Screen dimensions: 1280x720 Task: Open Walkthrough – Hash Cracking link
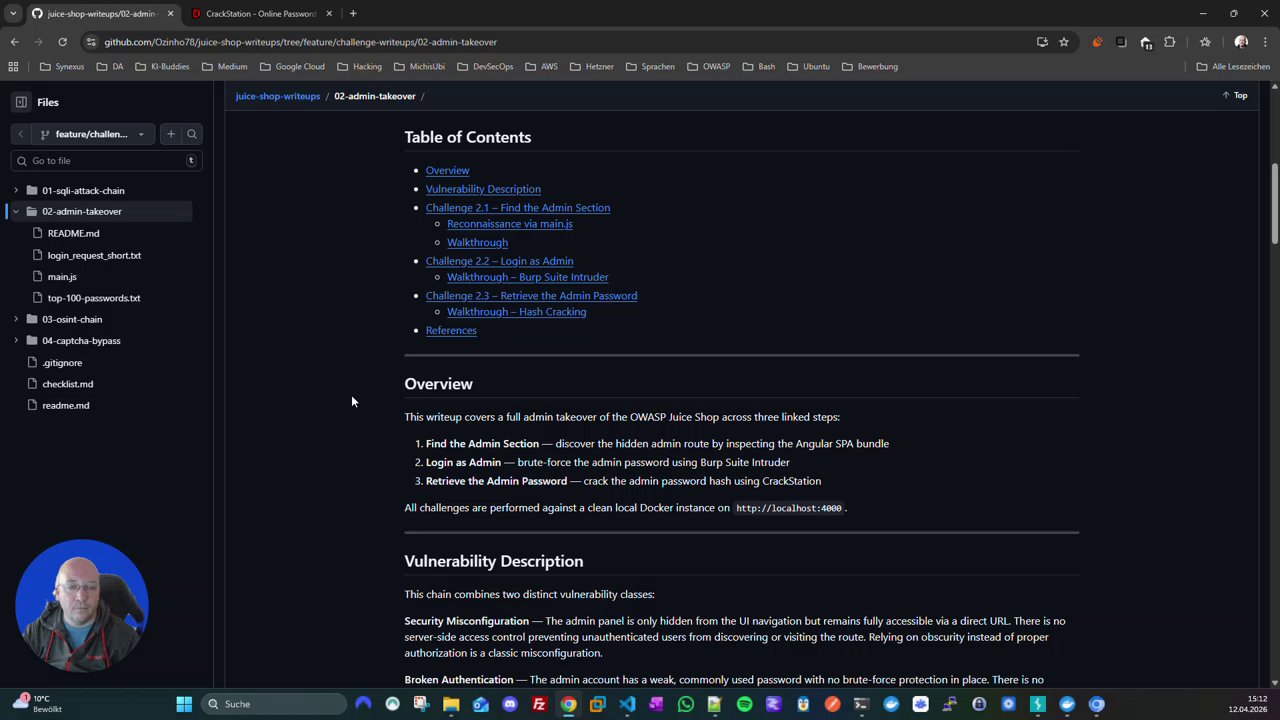516,312
